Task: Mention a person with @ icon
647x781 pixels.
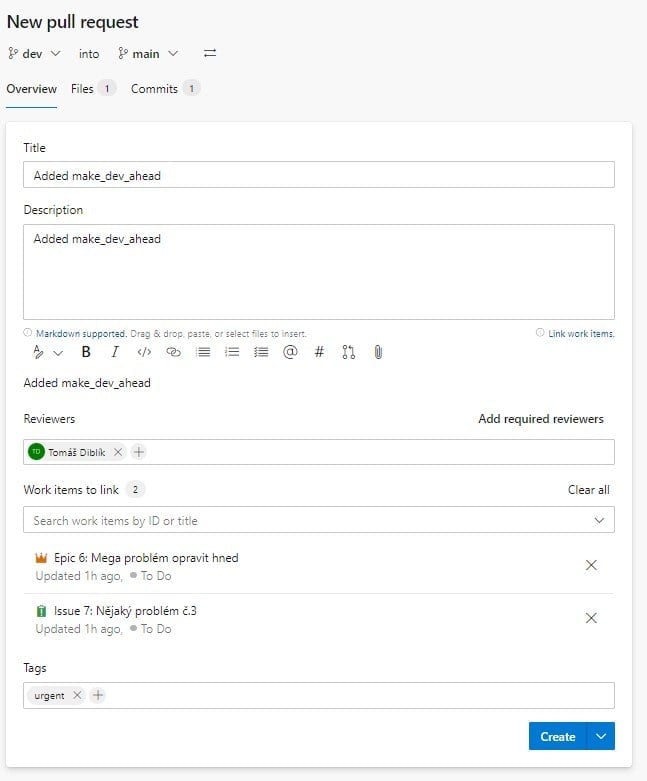Action: [290, 352]
